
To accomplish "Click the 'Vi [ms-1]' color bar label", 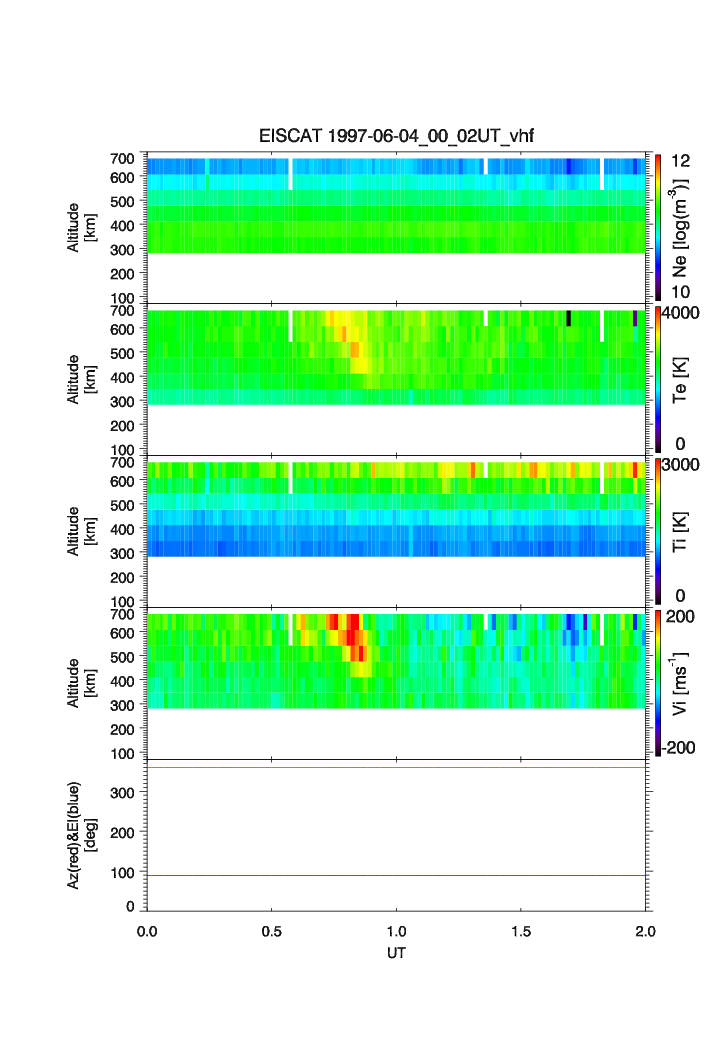I will coord(680,683).
